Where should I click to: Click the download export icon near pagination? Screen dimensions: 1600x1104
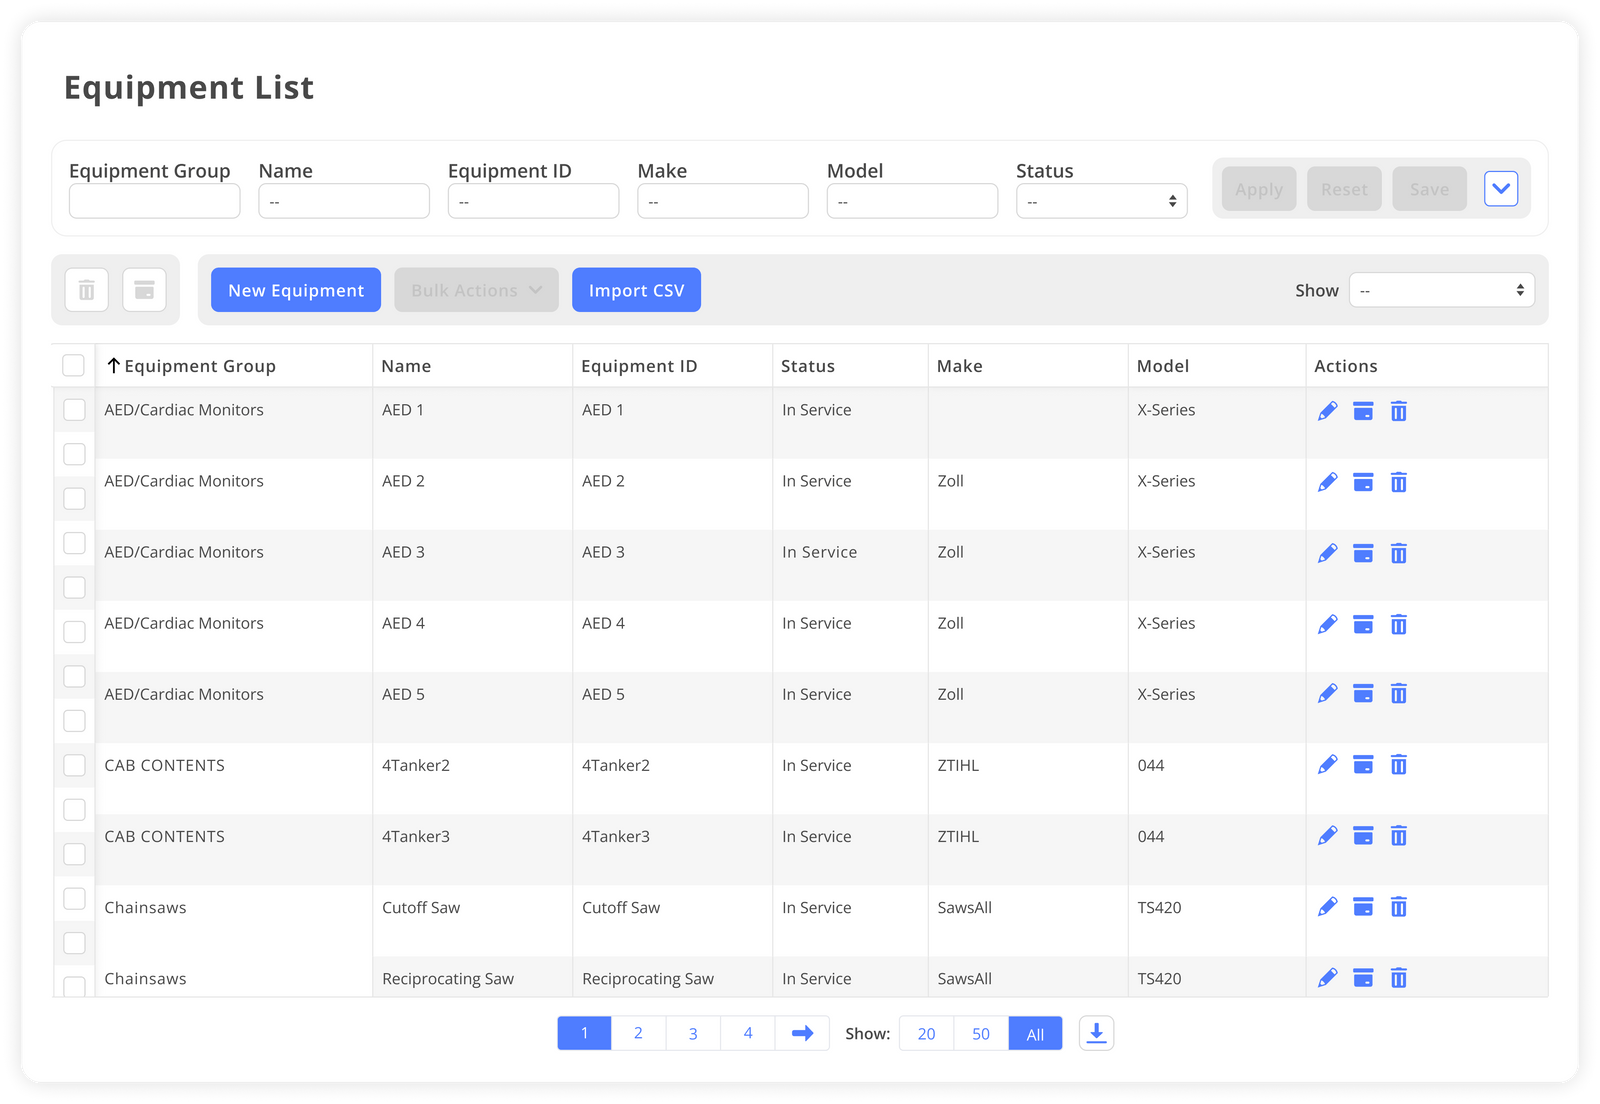point(1096,1032)
